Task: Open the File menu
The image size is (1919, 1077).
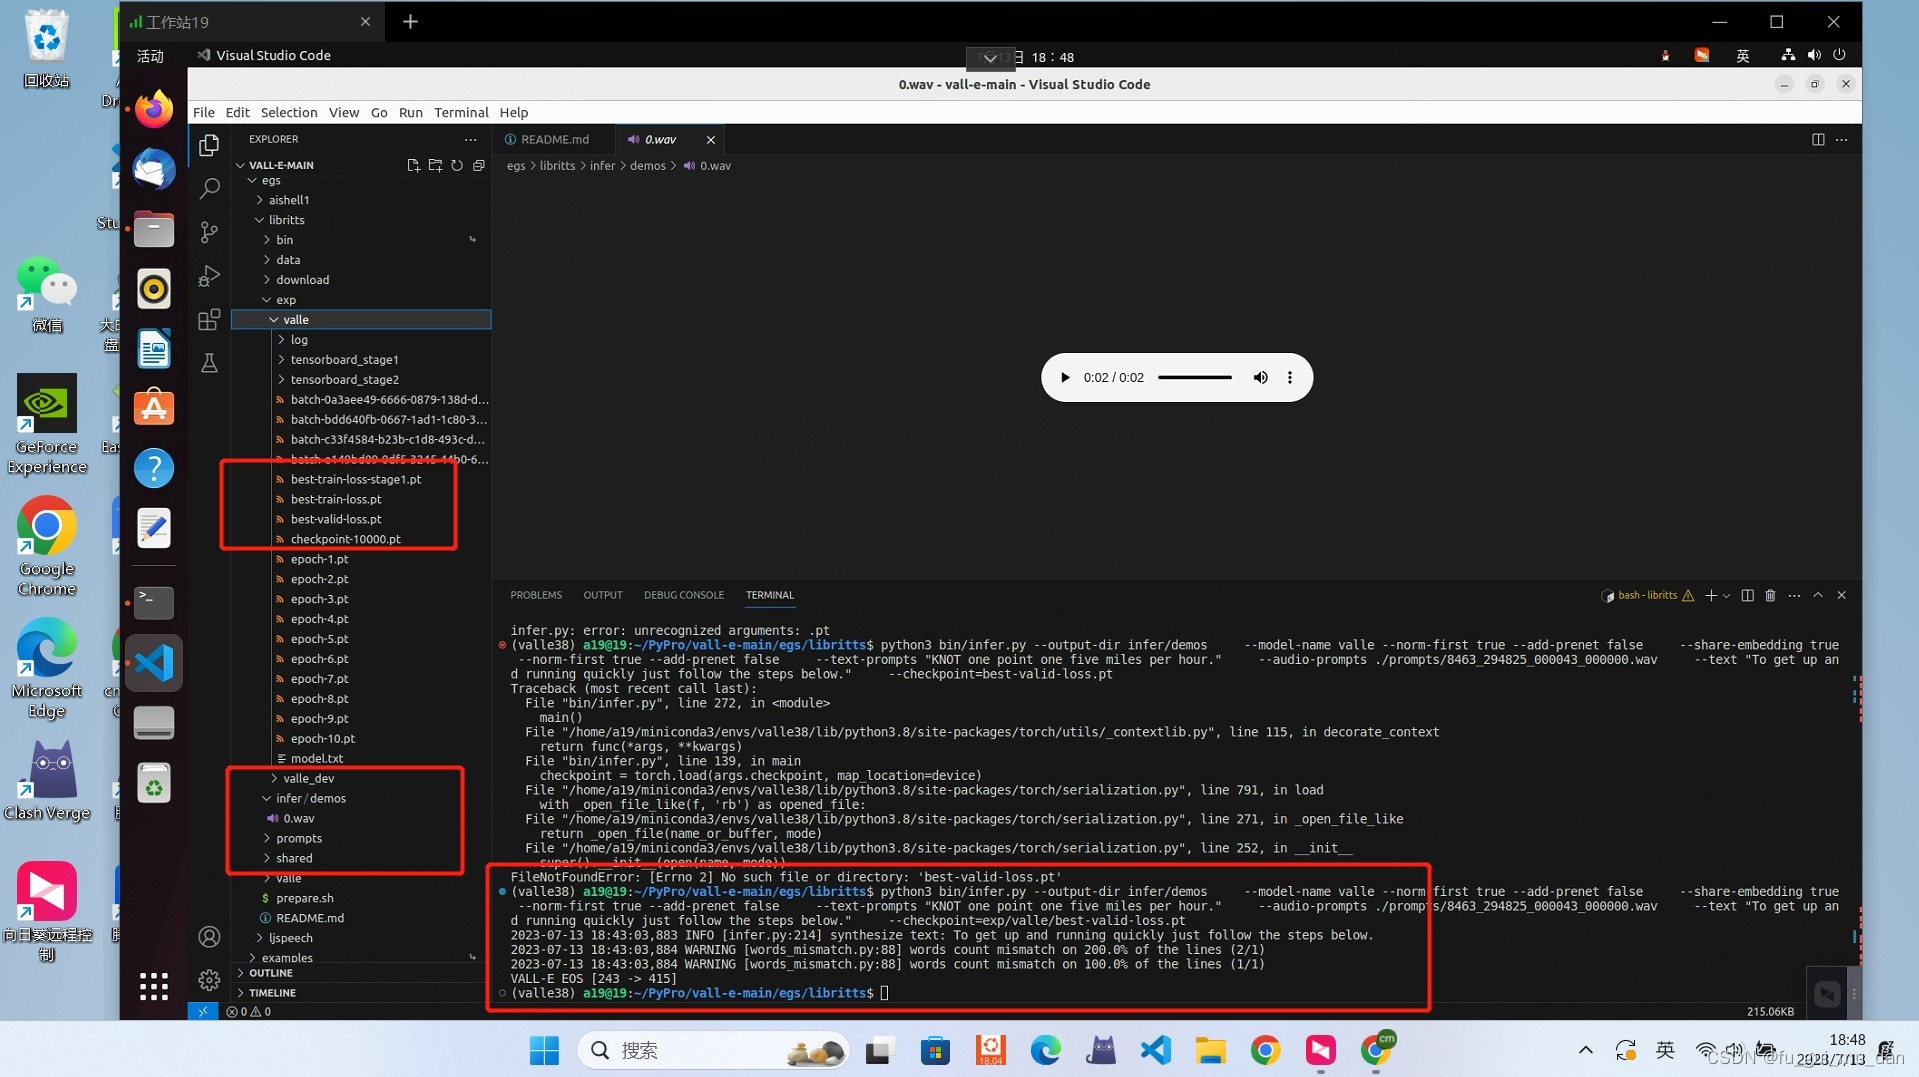Action: pos(204,113)
